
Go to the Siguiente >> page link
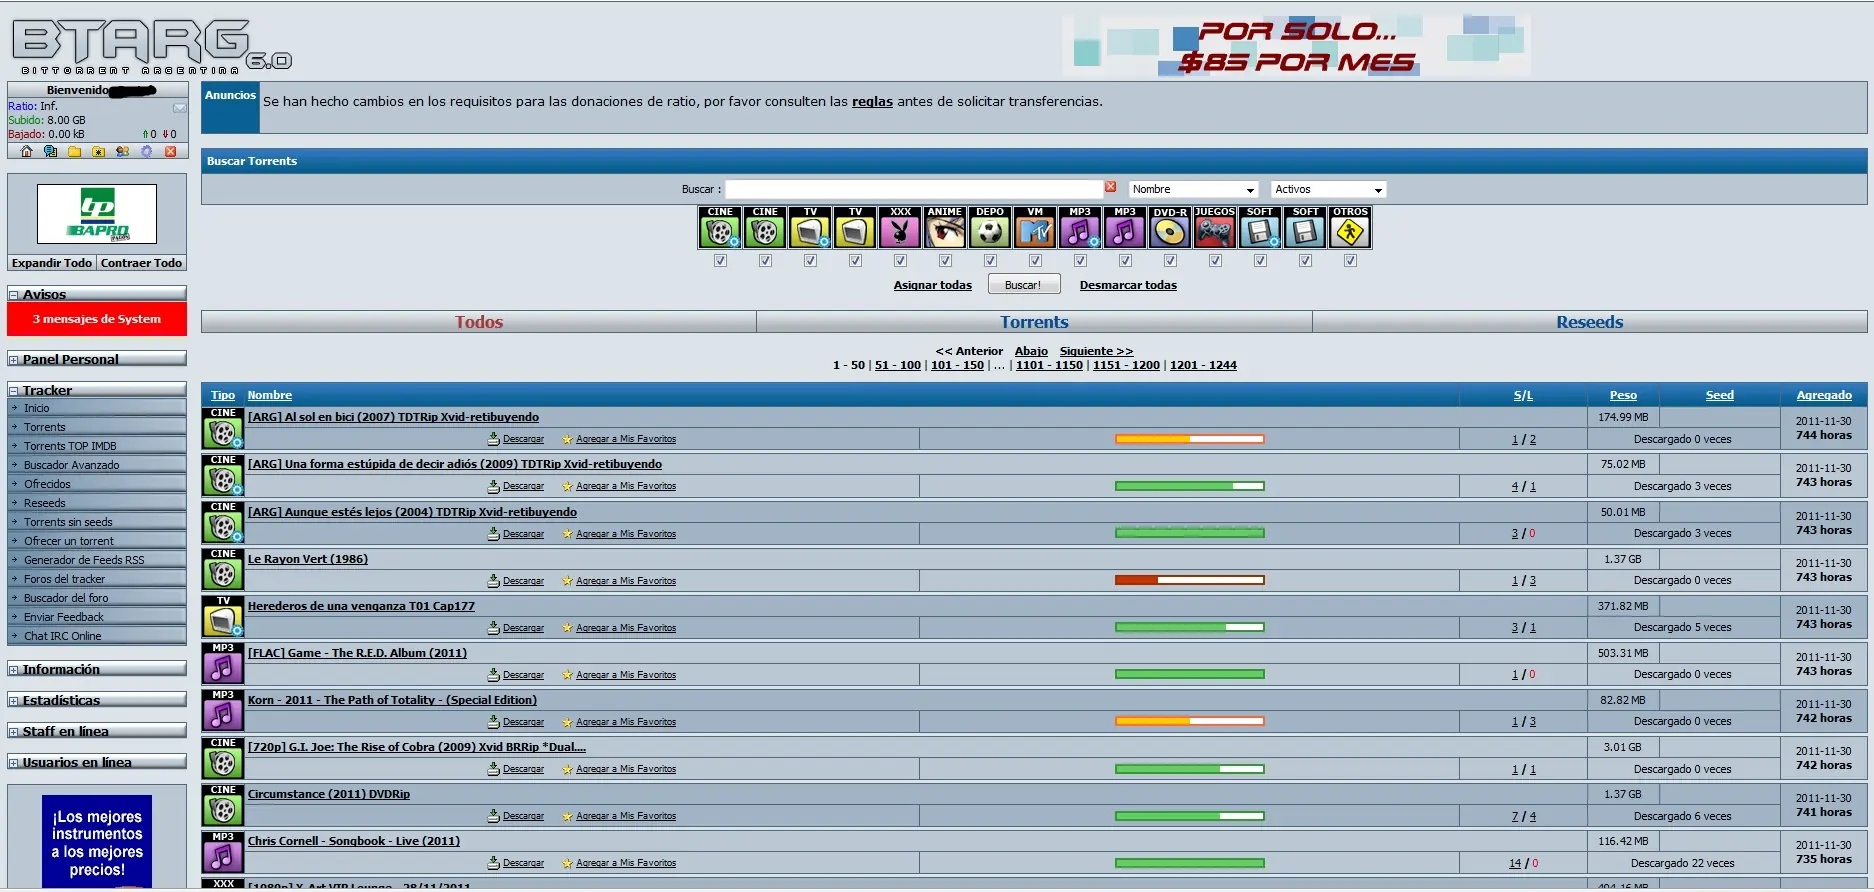tap(1096, 351)
